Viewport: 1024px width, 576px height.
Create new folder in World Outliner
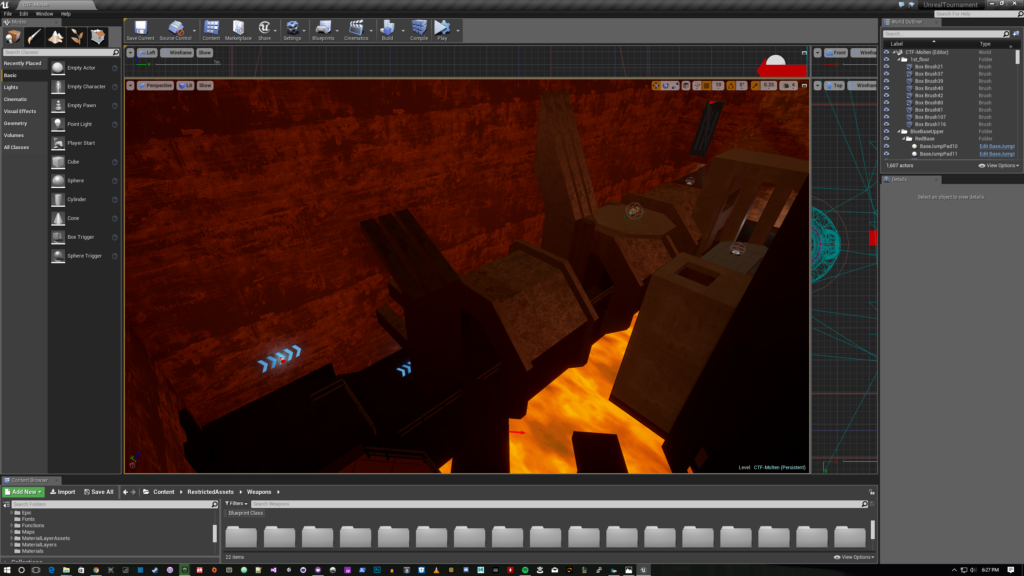click(x=1016, y=33)
